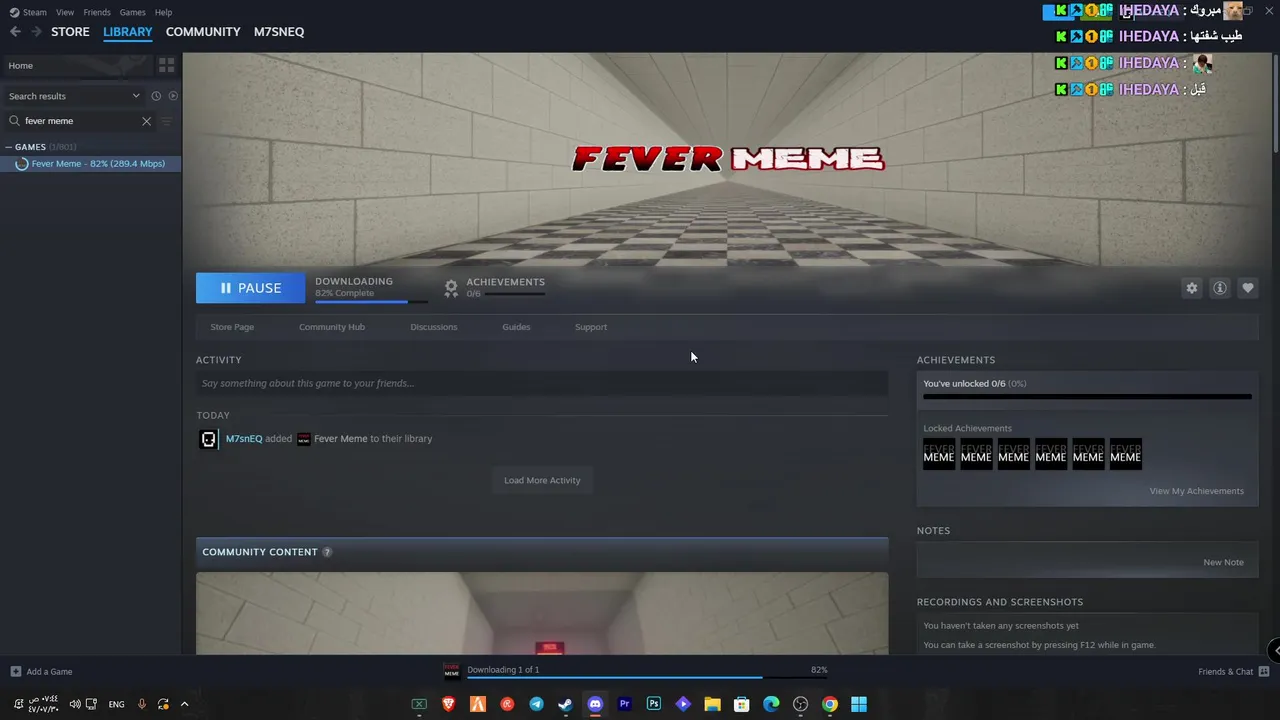Click the activity comment input field
The height and width of the screenshot is (720, 1280).
click(x=542, y=383)
